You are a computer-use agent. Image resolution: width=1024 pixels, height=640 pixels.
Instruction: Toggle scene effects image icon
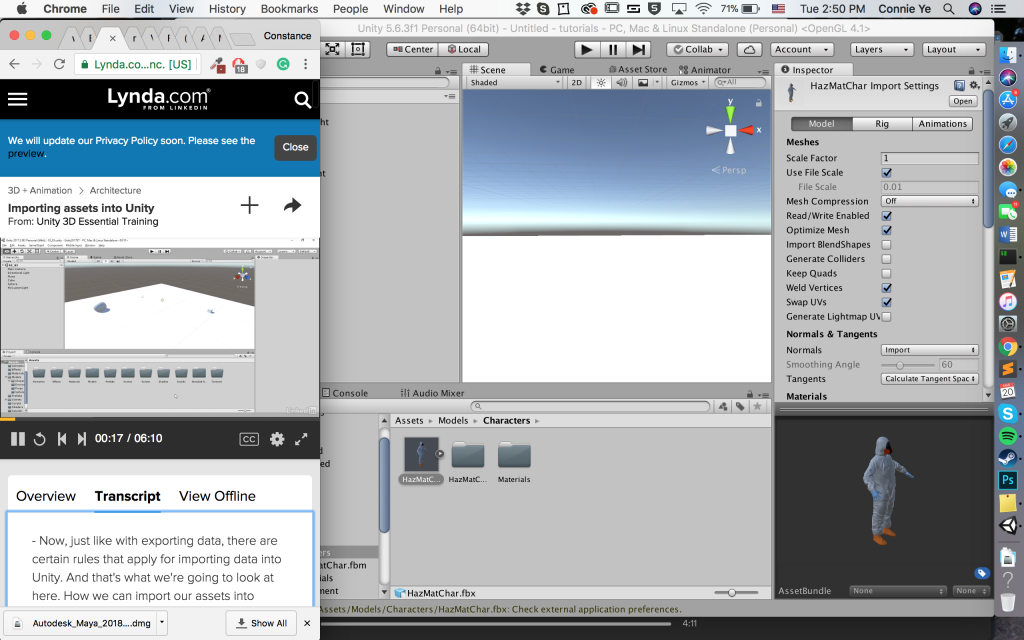coord(643,82)
